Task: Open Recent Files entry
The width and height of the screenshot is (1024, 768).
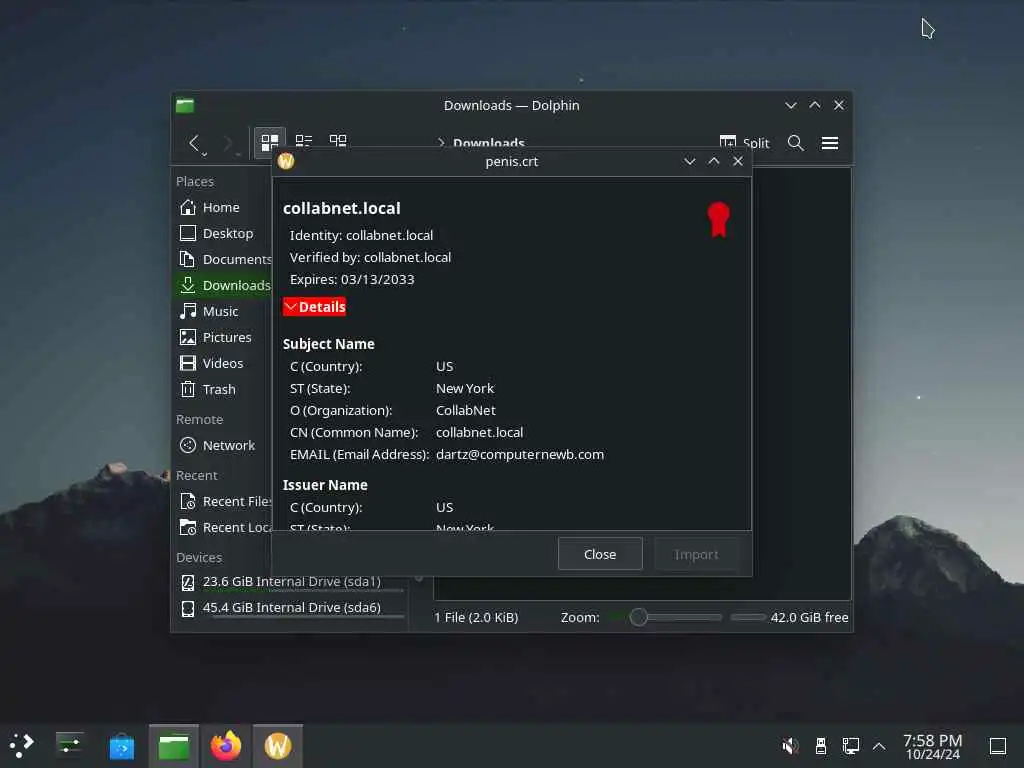Action: 223,502
